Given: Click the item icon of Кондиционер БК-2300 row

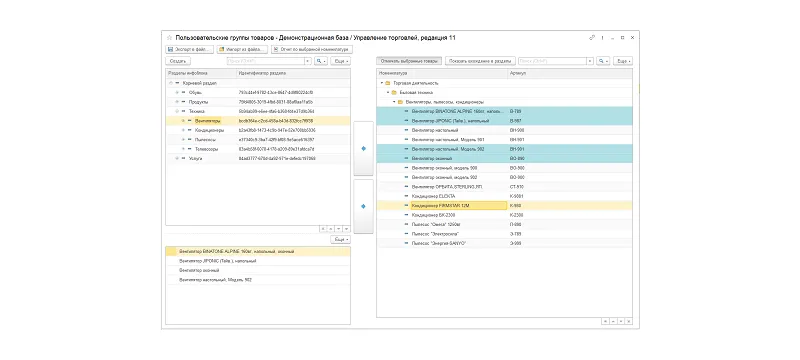Looking at the screenshot, I should (x=407, y=215).
